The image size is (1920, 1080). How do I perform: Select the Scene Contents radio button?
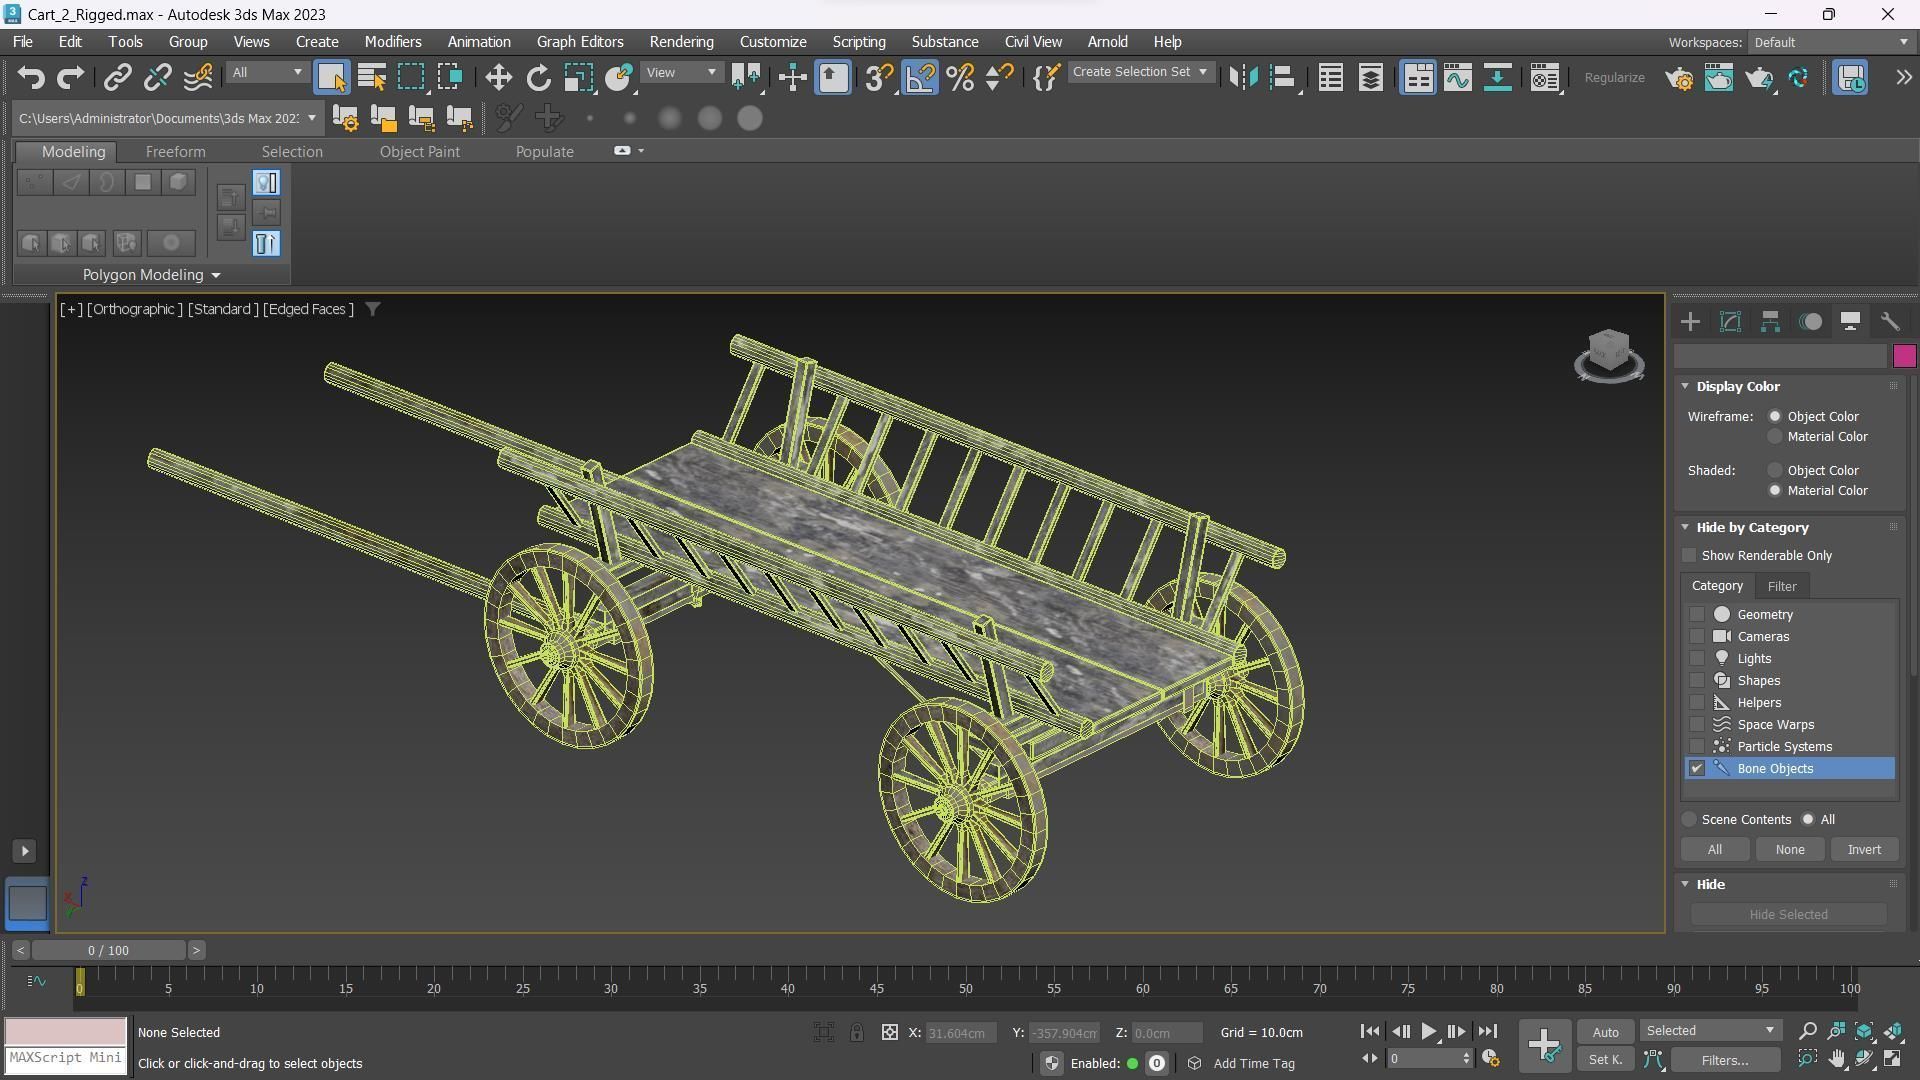pyautogui.click(x=1690, y=820)
